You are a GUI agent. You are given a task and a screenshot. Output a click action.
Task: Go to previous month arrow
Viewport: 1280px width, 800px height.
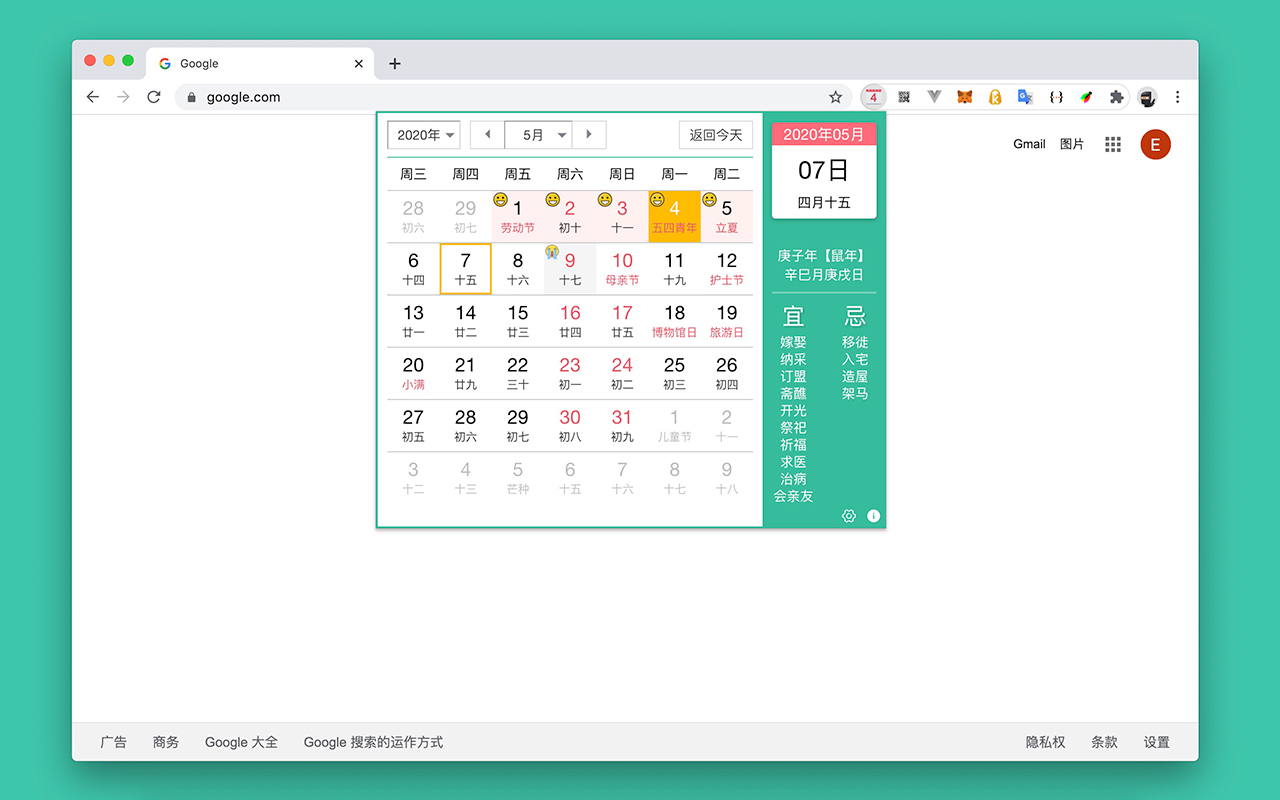pyautogui.click(x=487, y=135)
